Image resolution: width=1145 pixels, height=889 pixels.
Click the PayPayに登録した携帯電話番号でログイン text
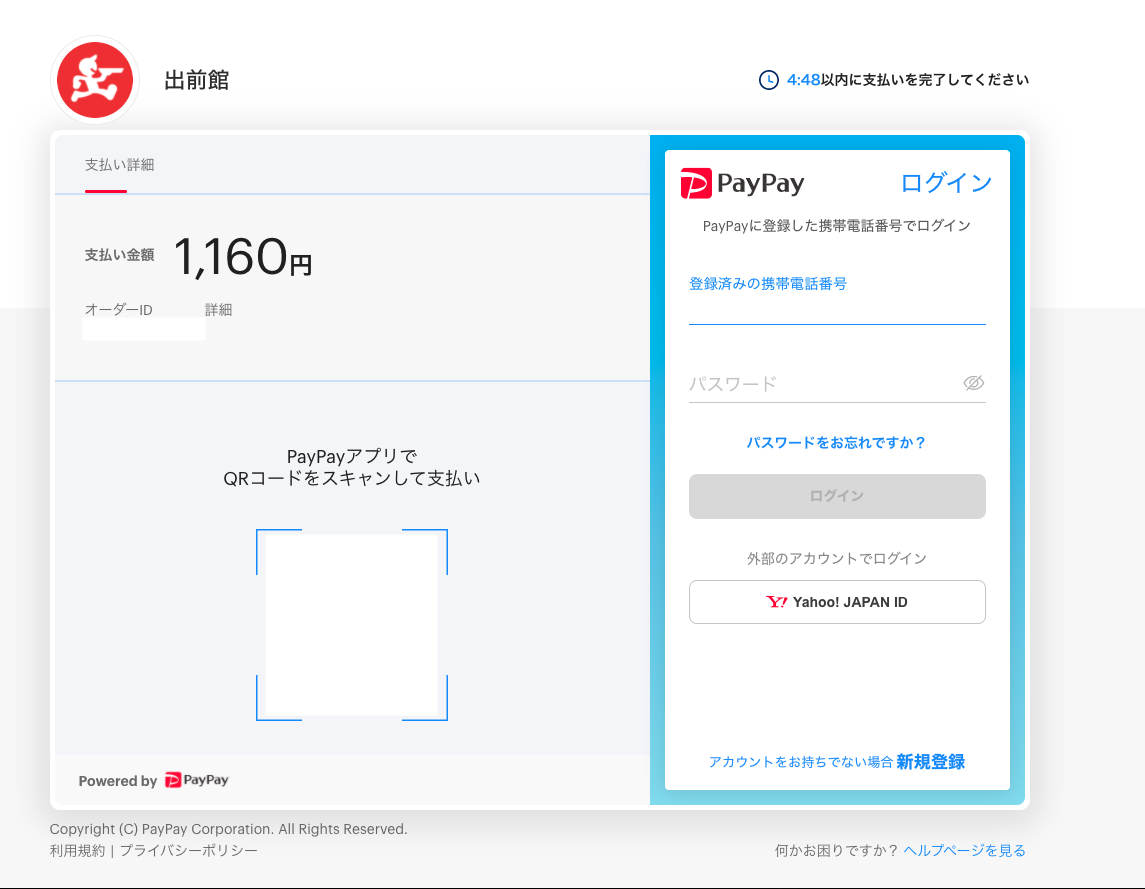(836, 226)
